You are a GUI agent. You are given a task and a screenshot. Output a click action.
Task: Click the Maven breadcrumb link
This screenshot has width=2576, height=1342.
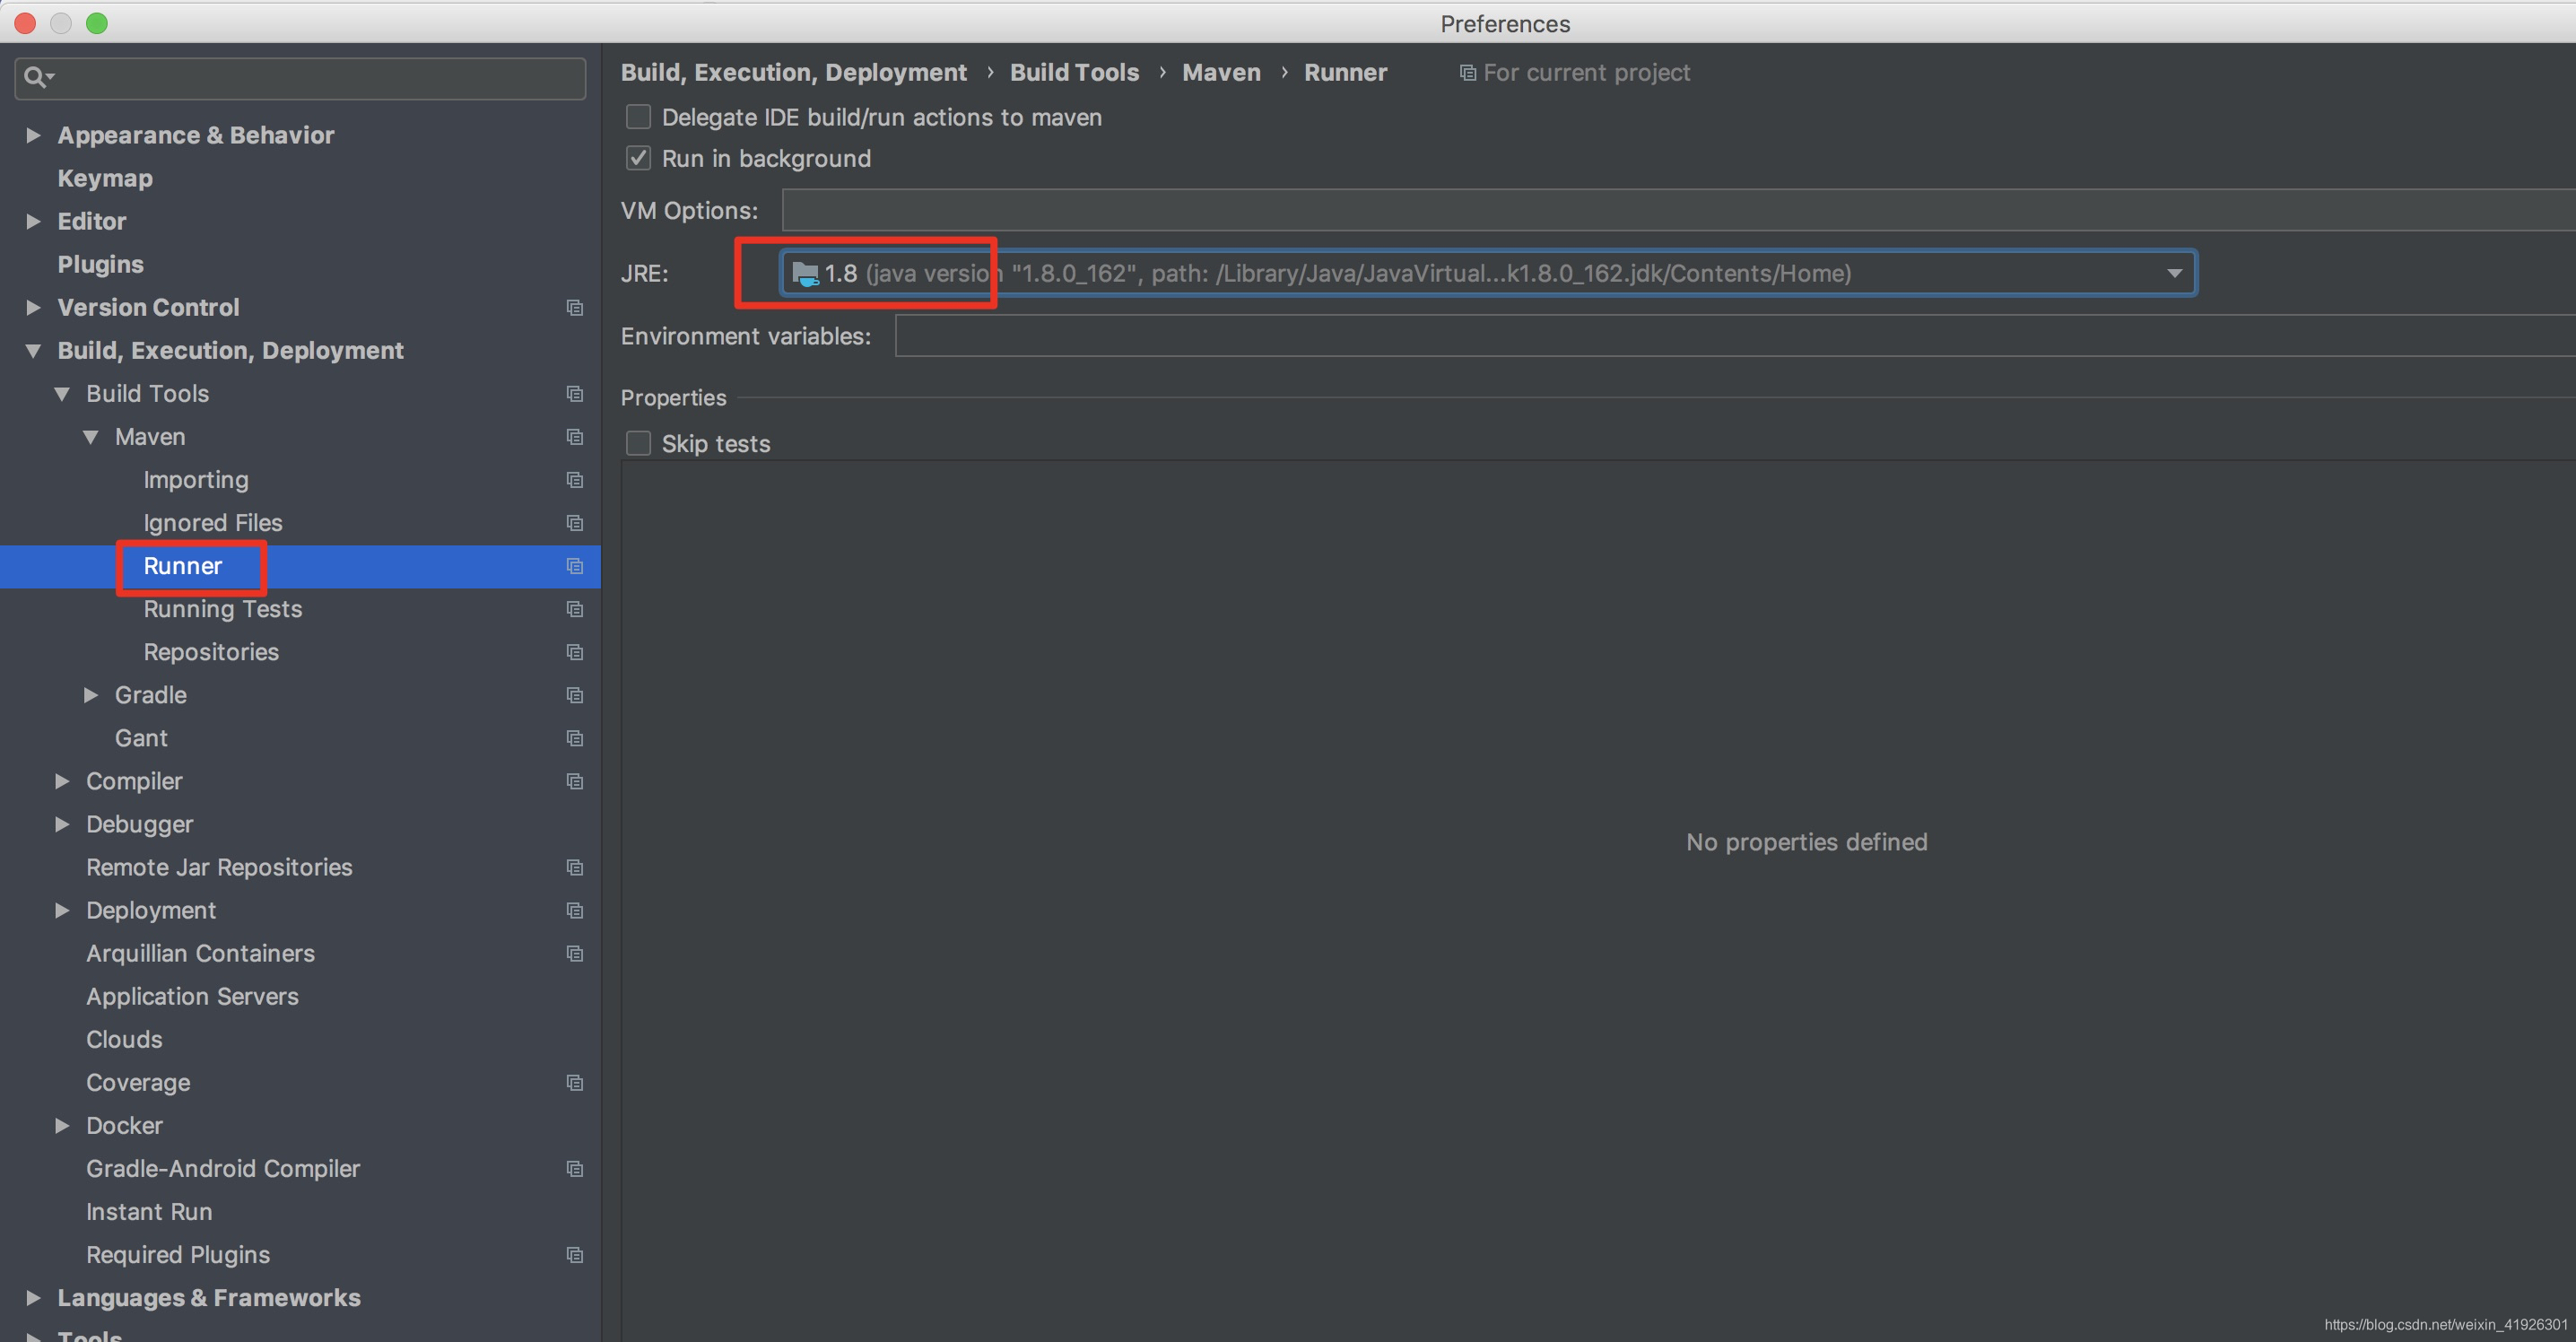(x=1221, y=72)
